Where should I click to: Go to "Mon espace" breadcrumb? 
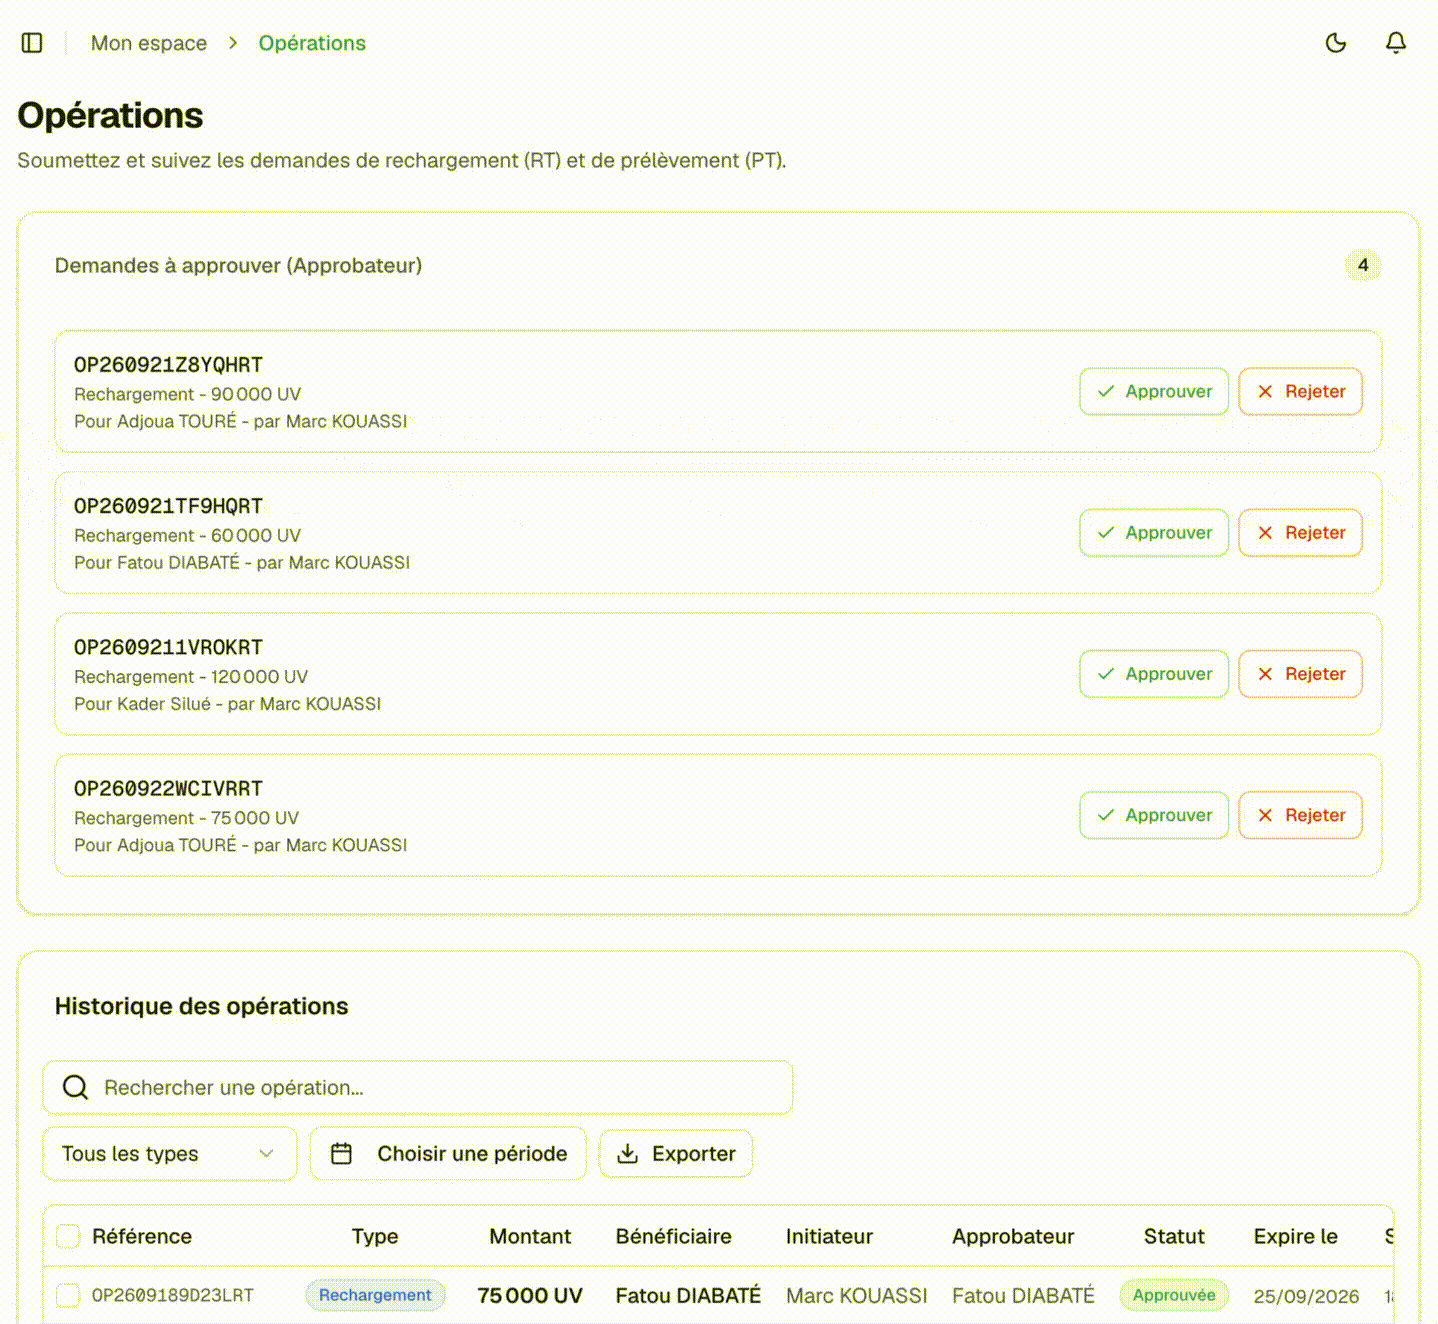tap(149, 43)
